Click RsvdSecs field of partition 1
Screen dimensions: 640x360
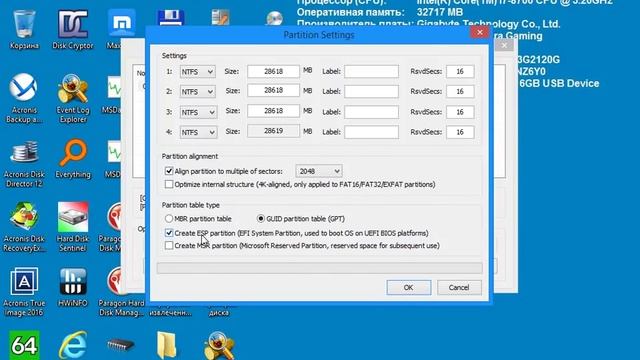[460, 71]
